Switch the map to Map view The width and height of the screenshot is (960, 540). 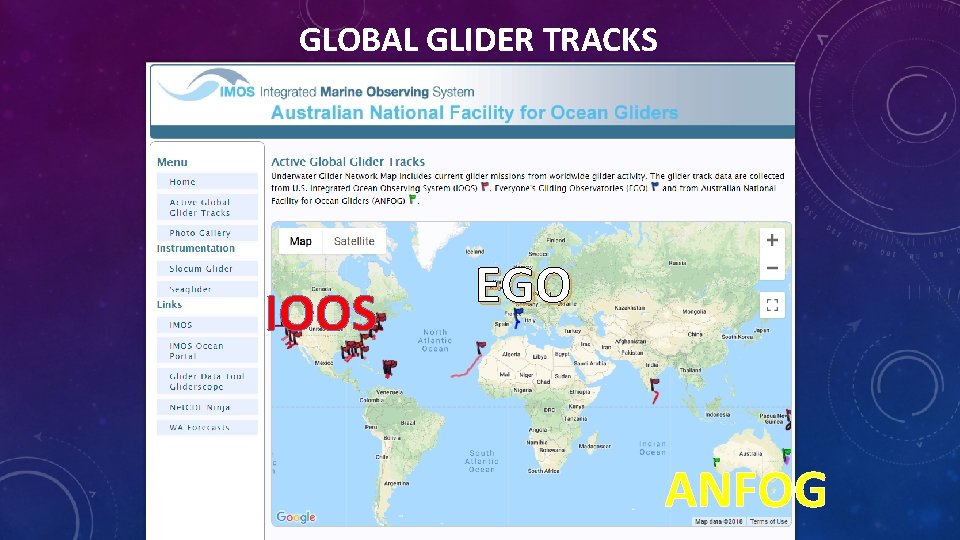[x=301, y=241]
